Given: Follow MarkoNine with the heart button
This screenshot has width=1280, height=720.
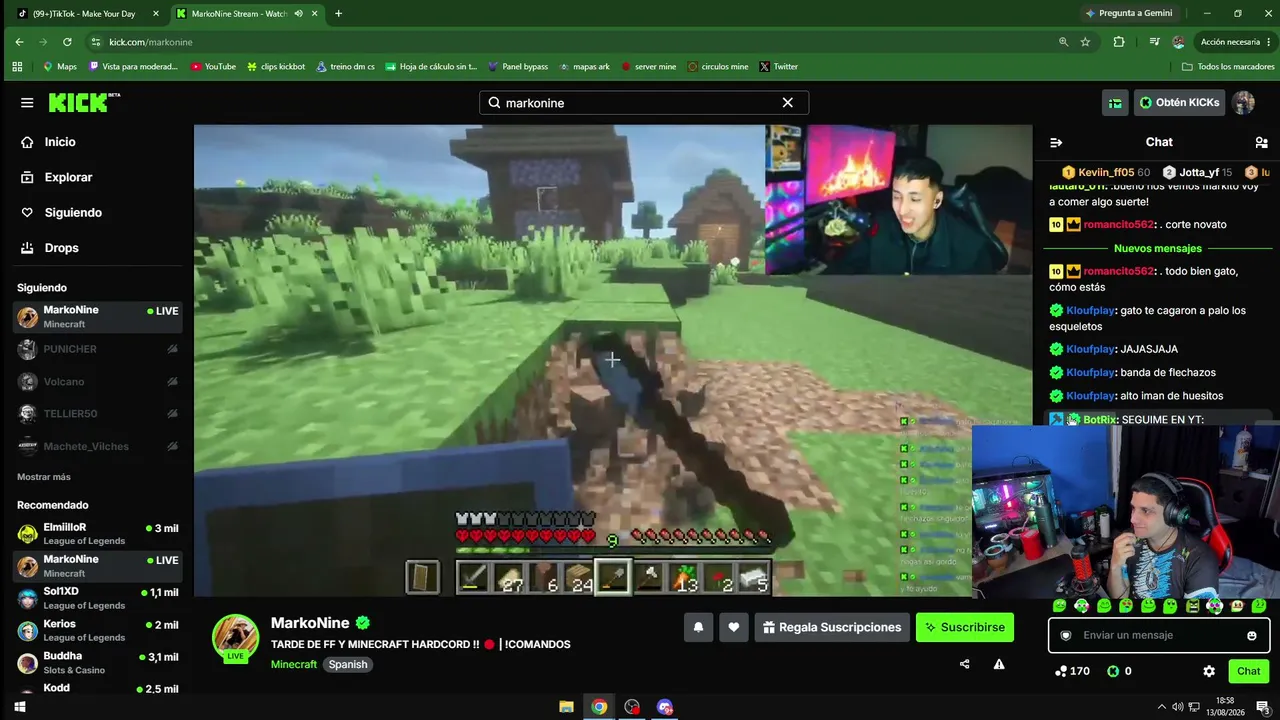Looking at the screenshot, I should click(733, 627).
